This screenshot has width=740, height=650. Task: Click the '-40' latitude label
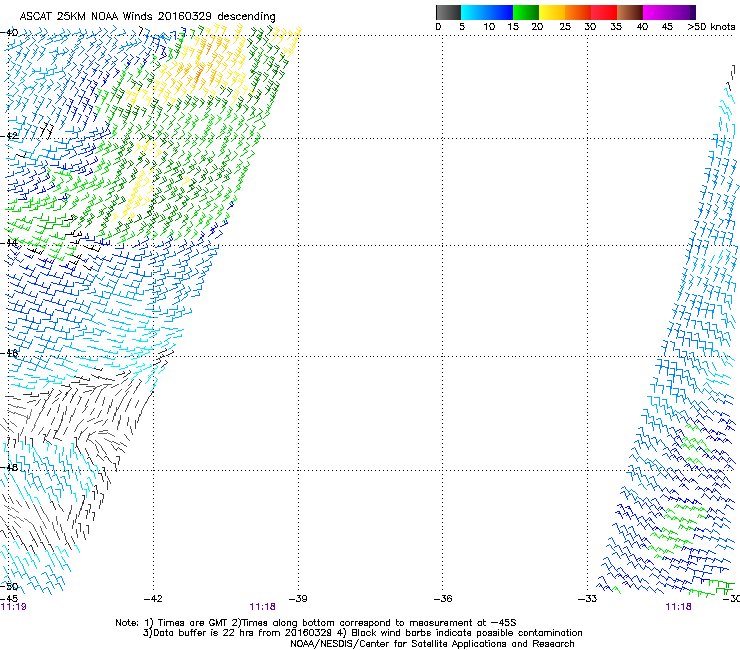pyautogui.click(x=9, y=33)
